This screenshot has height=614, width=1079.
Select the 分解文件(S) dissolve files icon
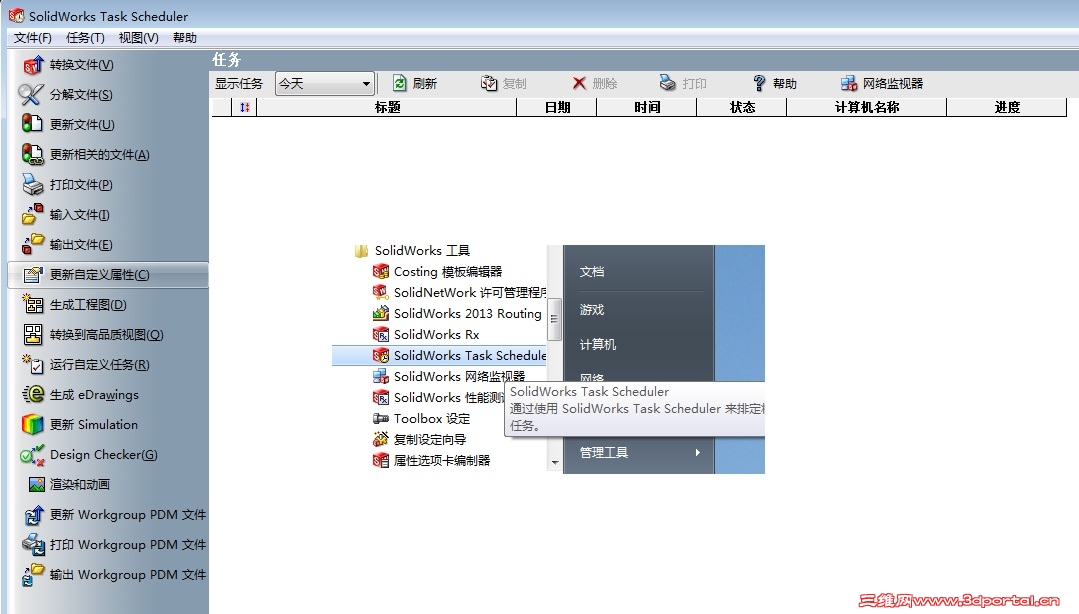(x=32, y=94)
